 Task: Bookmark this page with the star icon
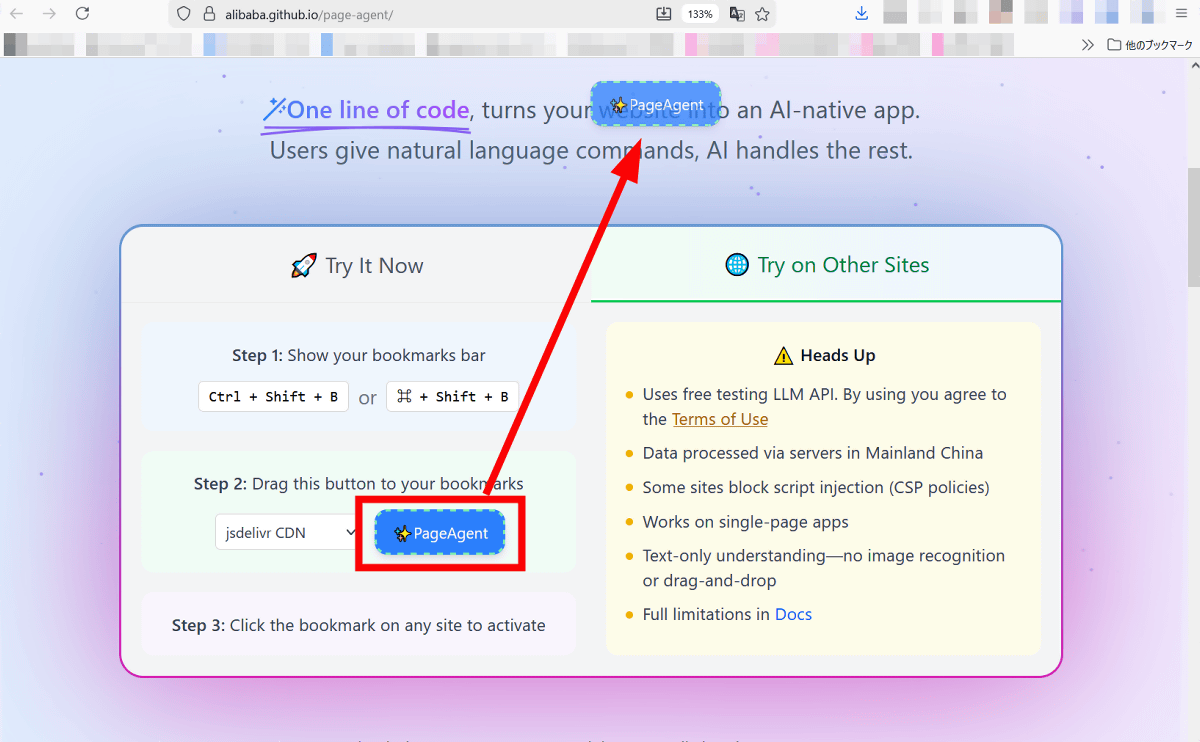(763, 14)
